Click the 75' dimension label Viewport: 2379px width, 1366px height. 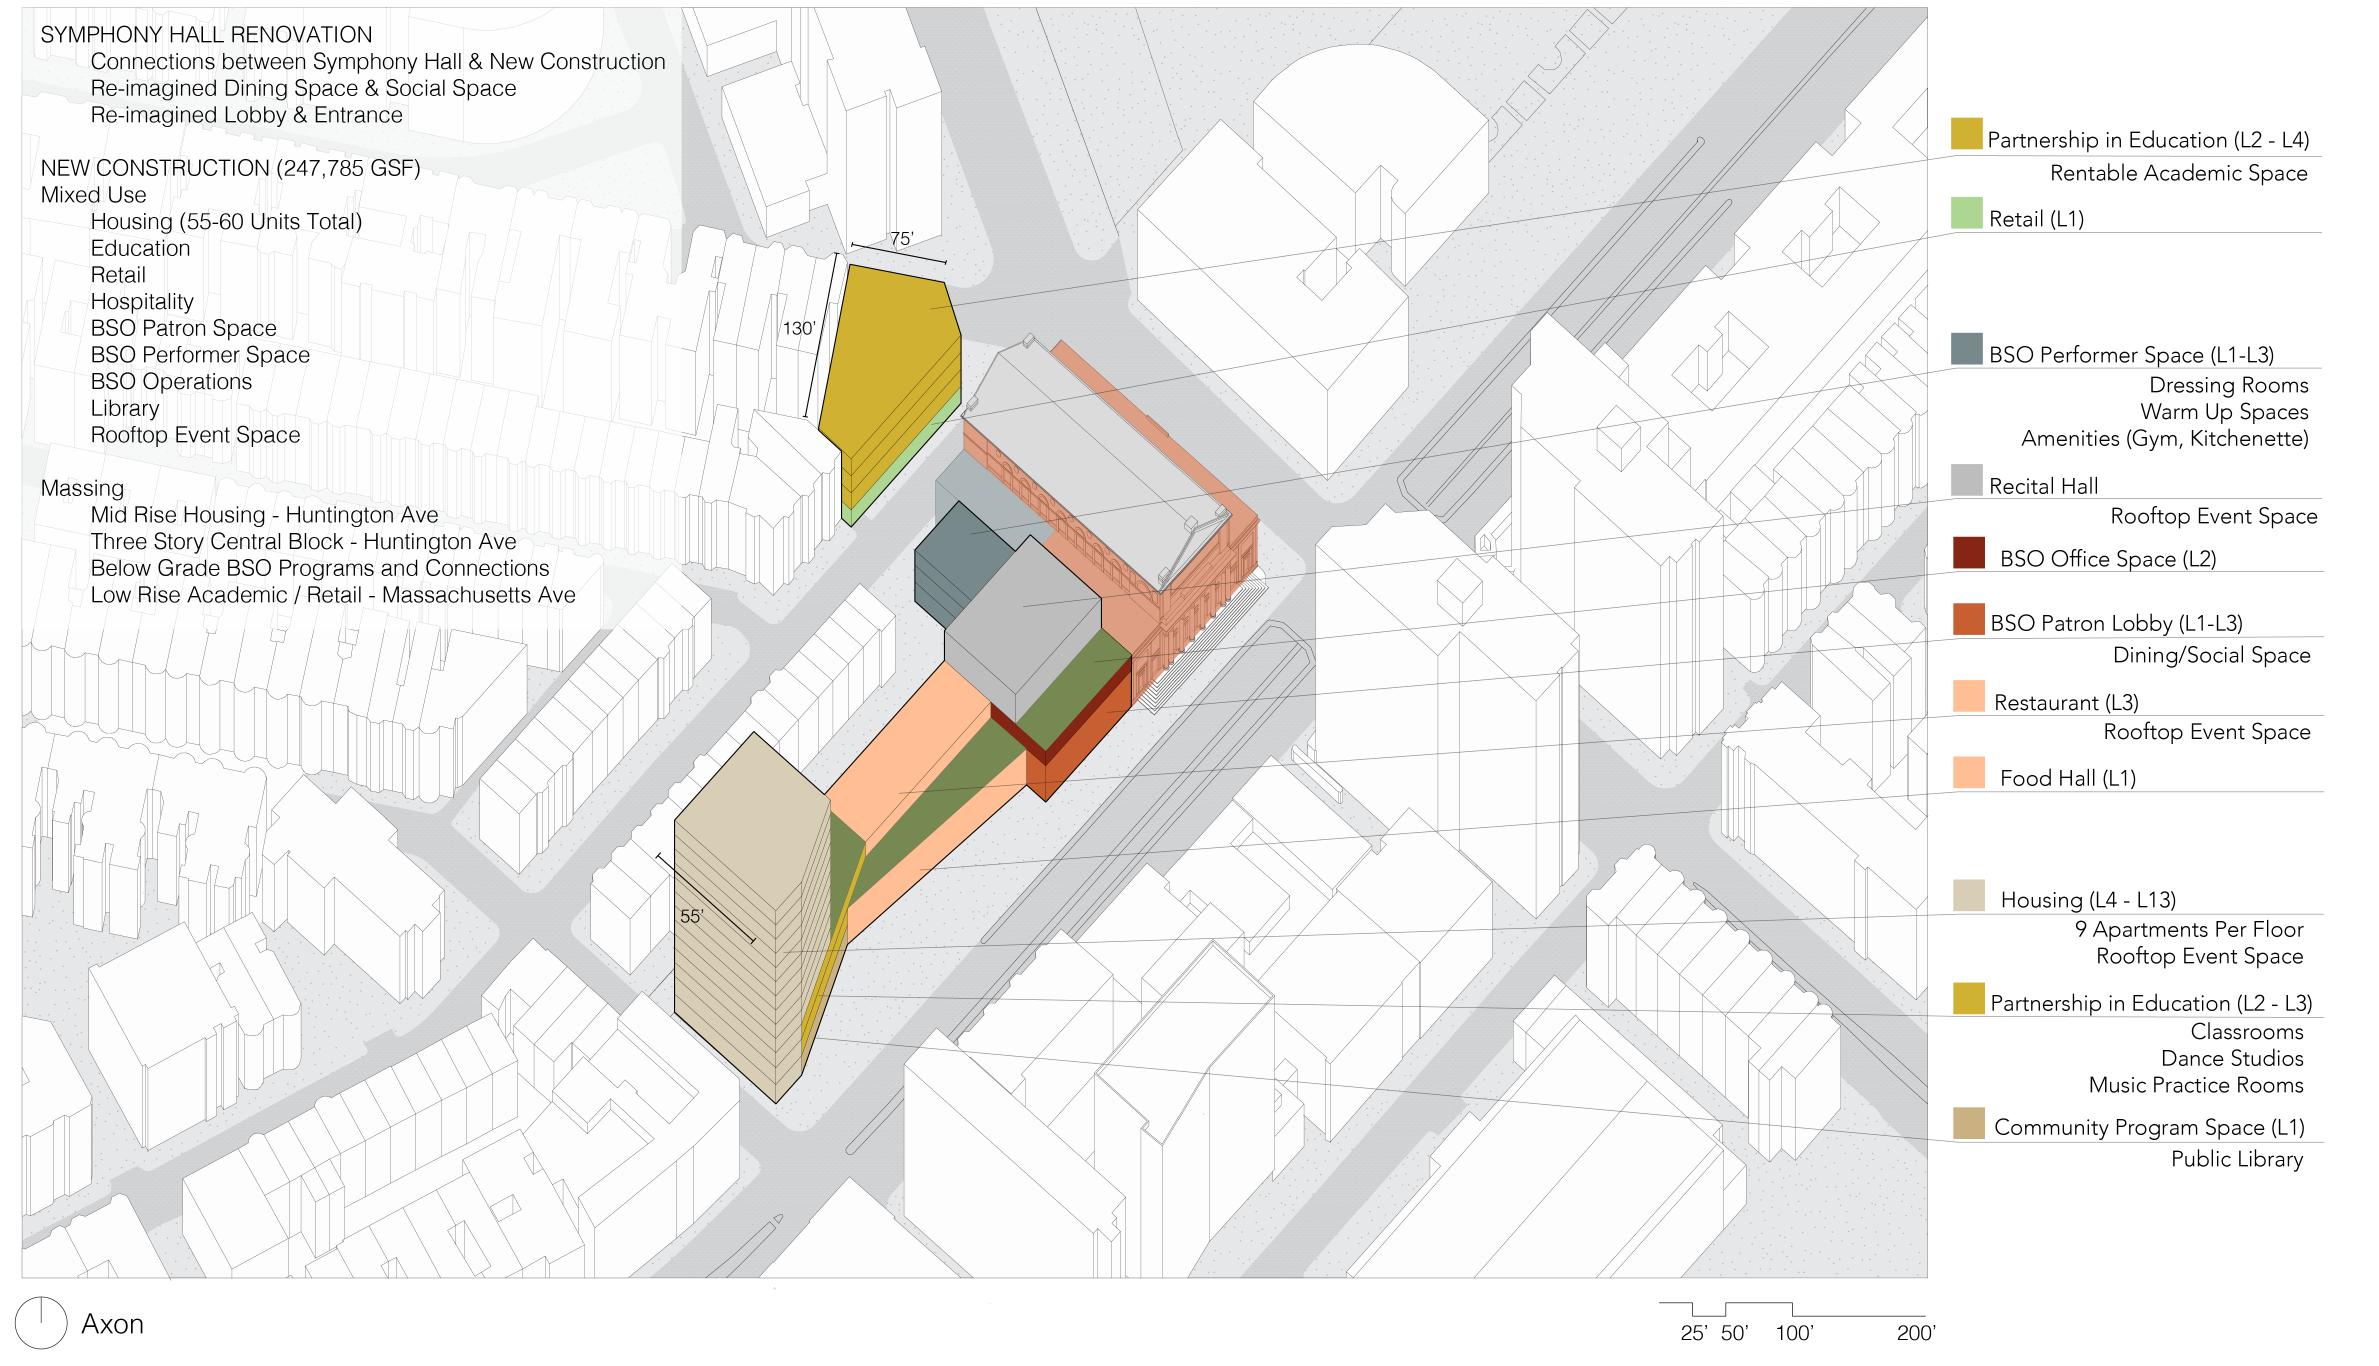pyautogui.click(x=902, y=238)
